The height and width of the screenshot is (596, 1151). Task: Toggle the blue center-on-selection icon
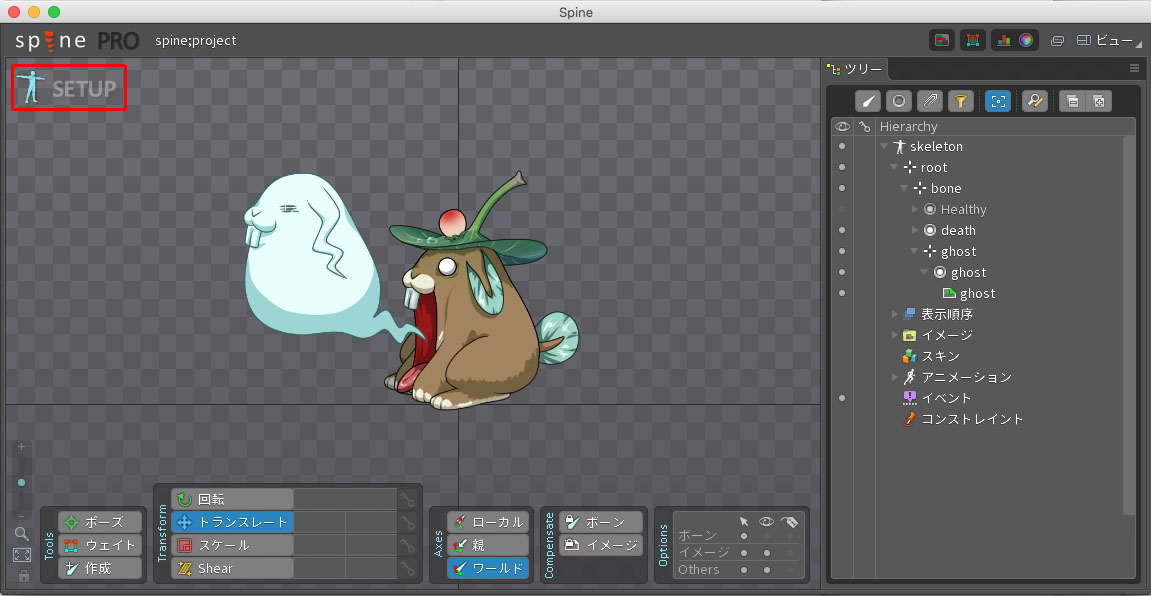point(998,101)
